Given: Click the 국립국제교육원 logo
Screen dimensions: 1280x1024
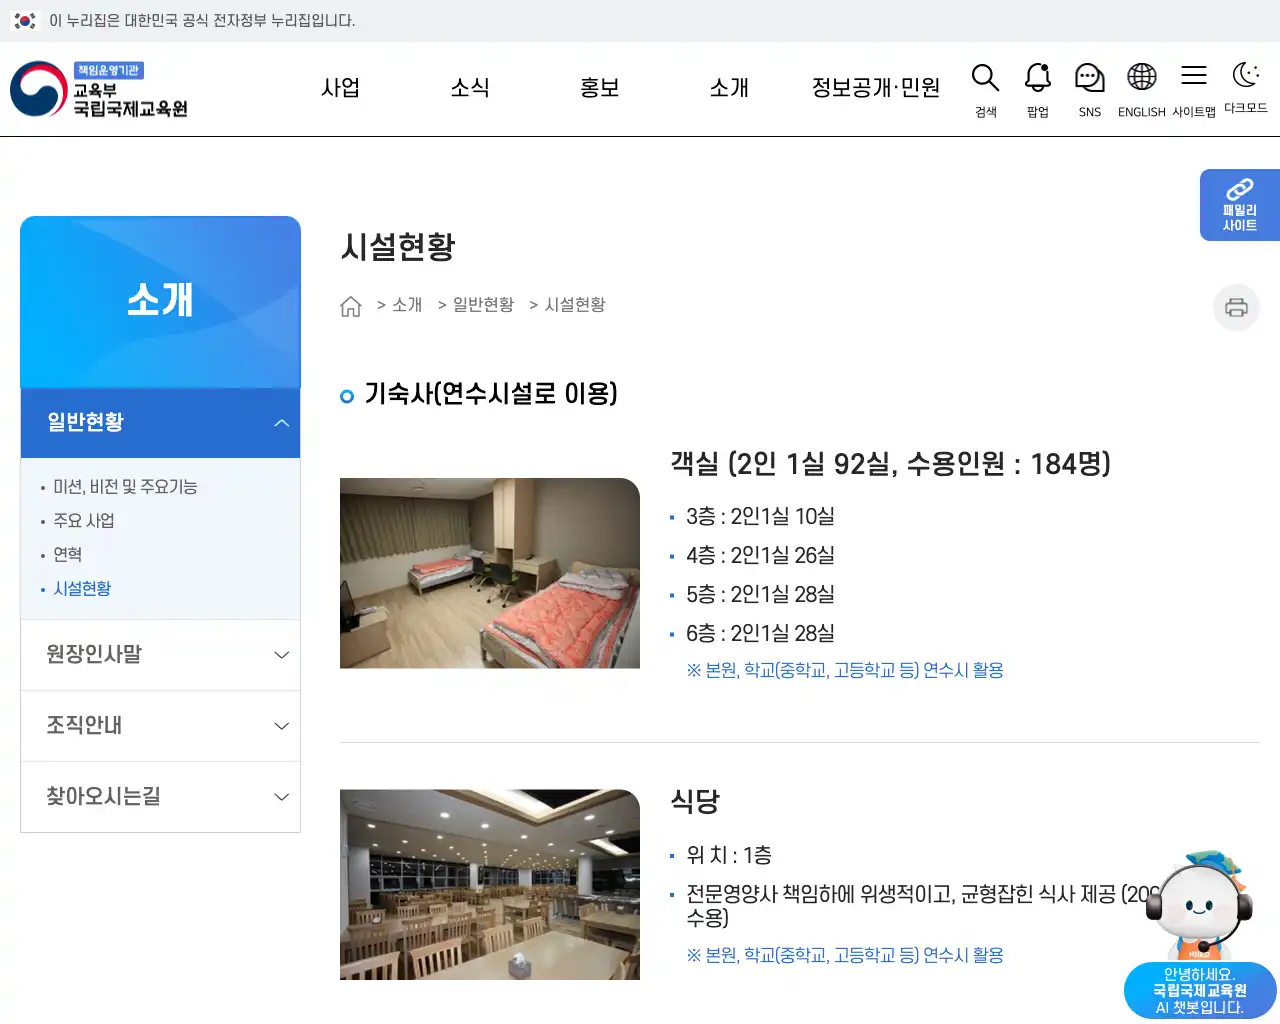Looking at the screenshot, I should click(x=99, y=89).
